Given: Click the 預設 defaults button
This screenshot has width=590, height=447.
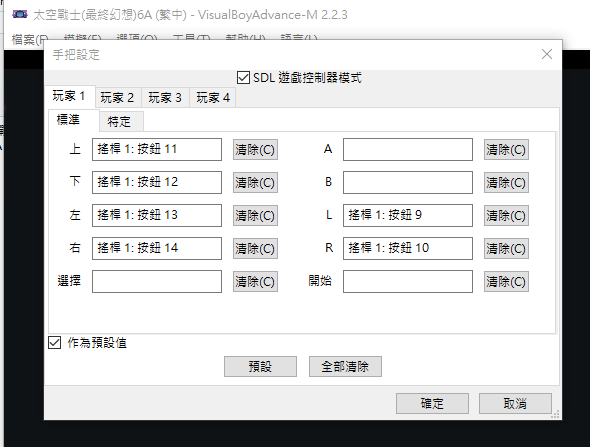Looking at the screenshot, I should point(260,366).
